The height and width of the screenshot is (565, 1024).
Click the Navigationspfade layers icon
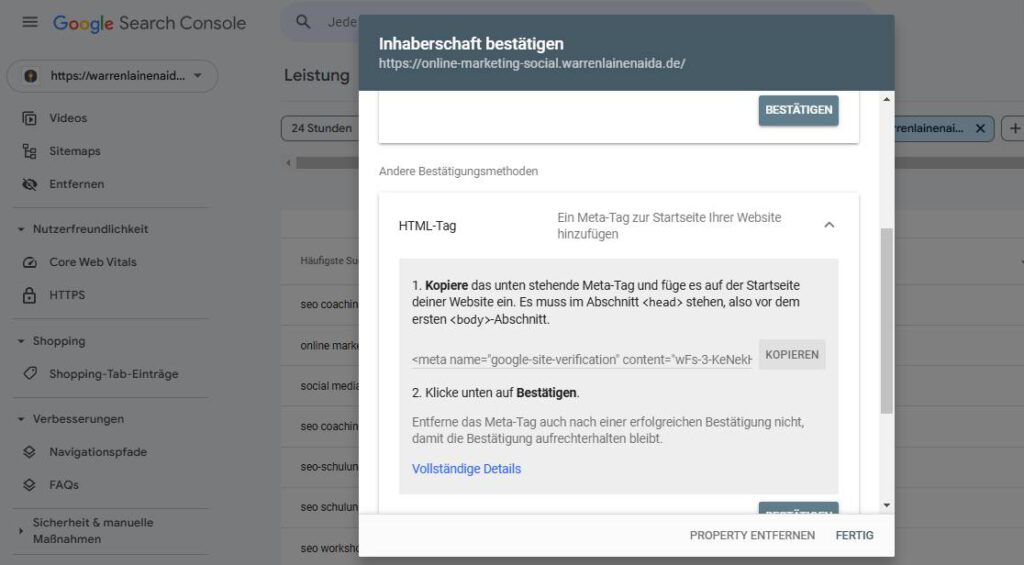click(29, 452)
